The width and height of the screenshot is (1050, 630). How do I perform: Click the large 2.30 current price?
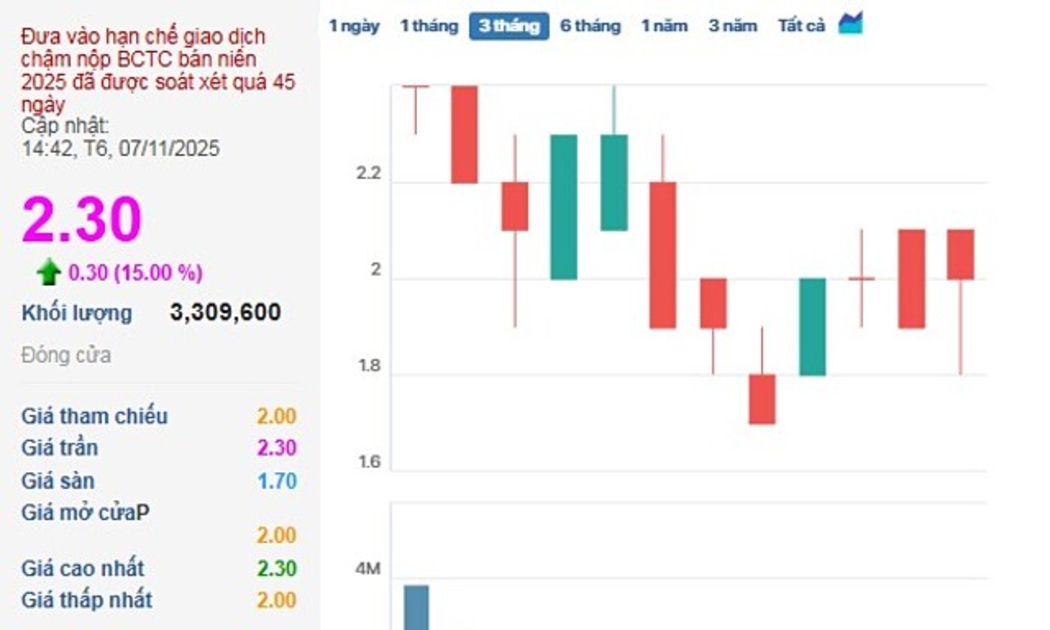(x=82, y=220)
